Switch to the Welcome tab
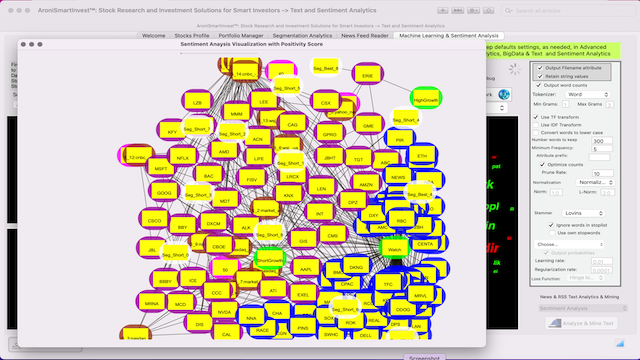Image resolution: width=640 pixels, height=360 pixels. tap(153, 36)
